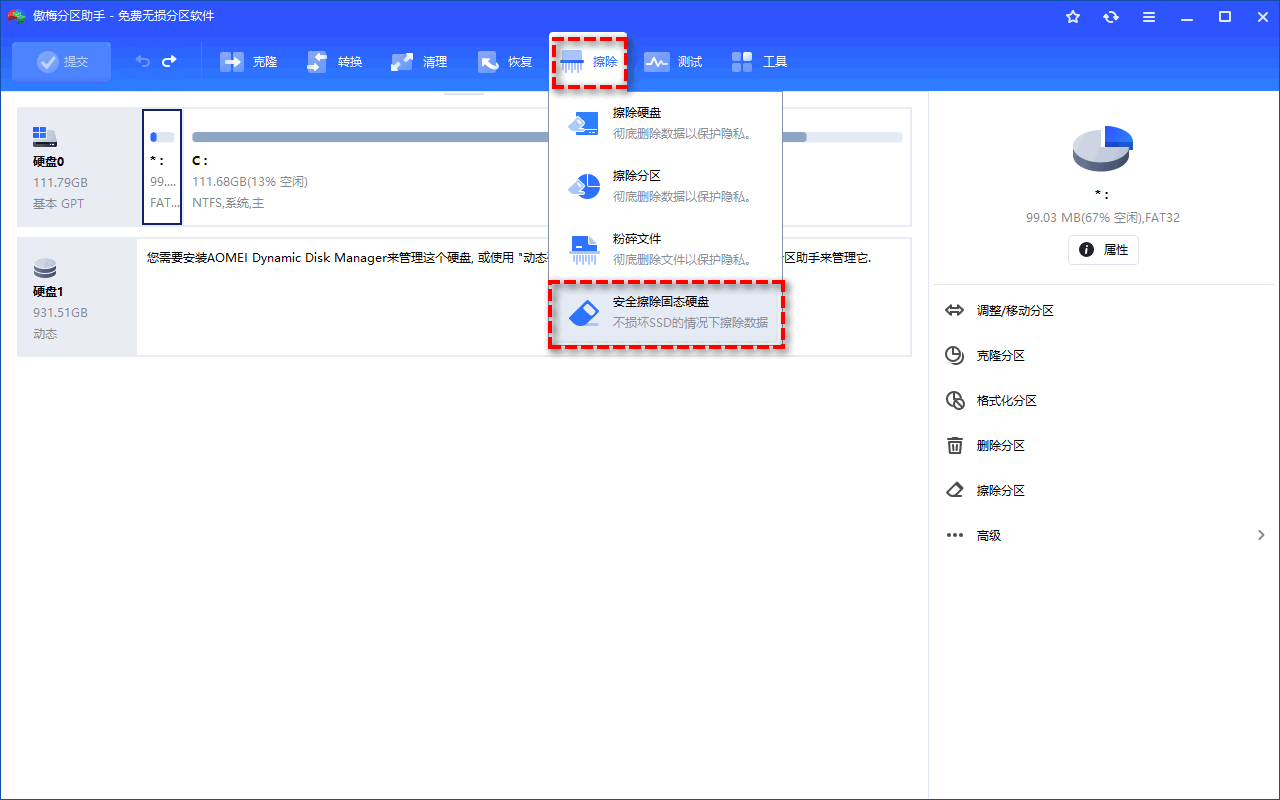Click 调整/移动分区 resize partition icon
This screenshot has height=800, width=1280.
click(x=955, y=311)
